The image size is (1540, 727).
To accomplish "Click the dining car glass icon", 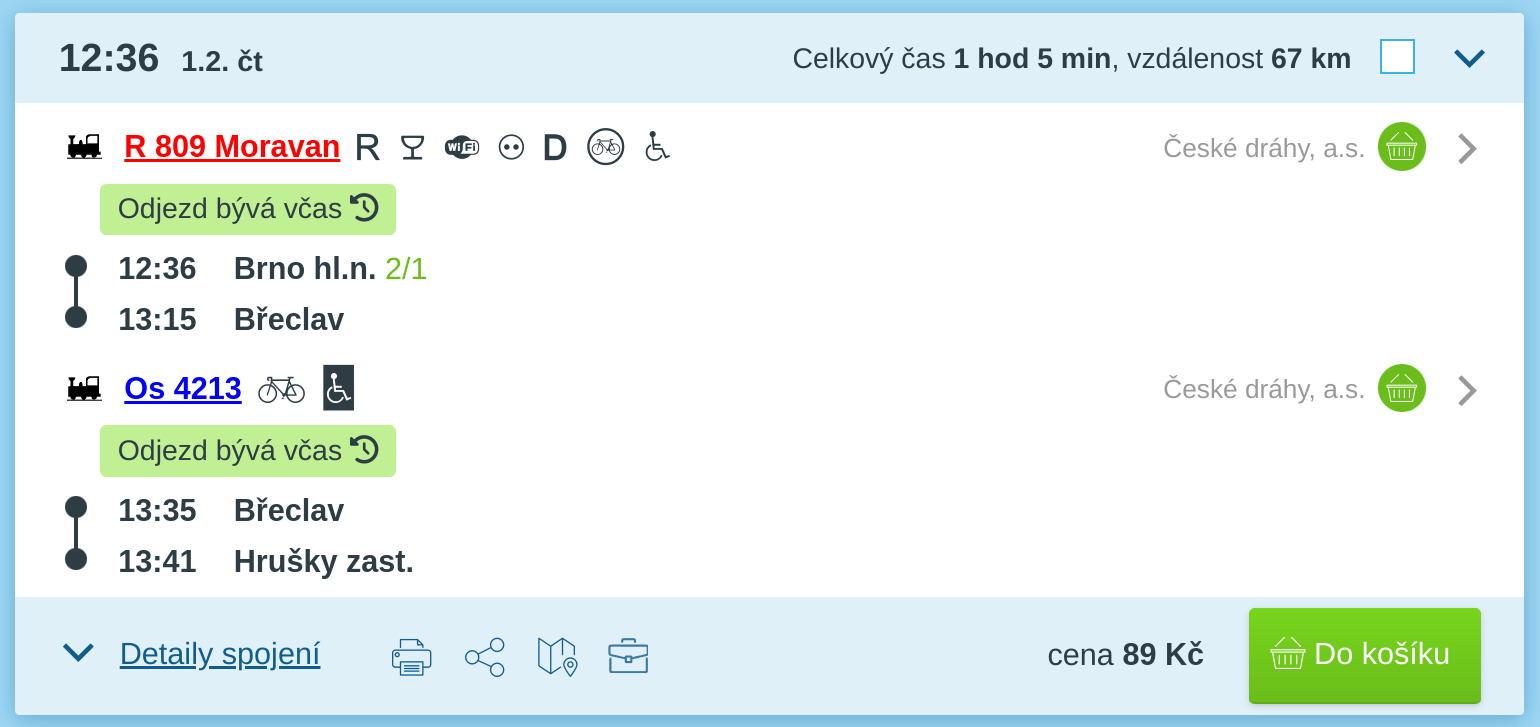I will coord(412,147).
